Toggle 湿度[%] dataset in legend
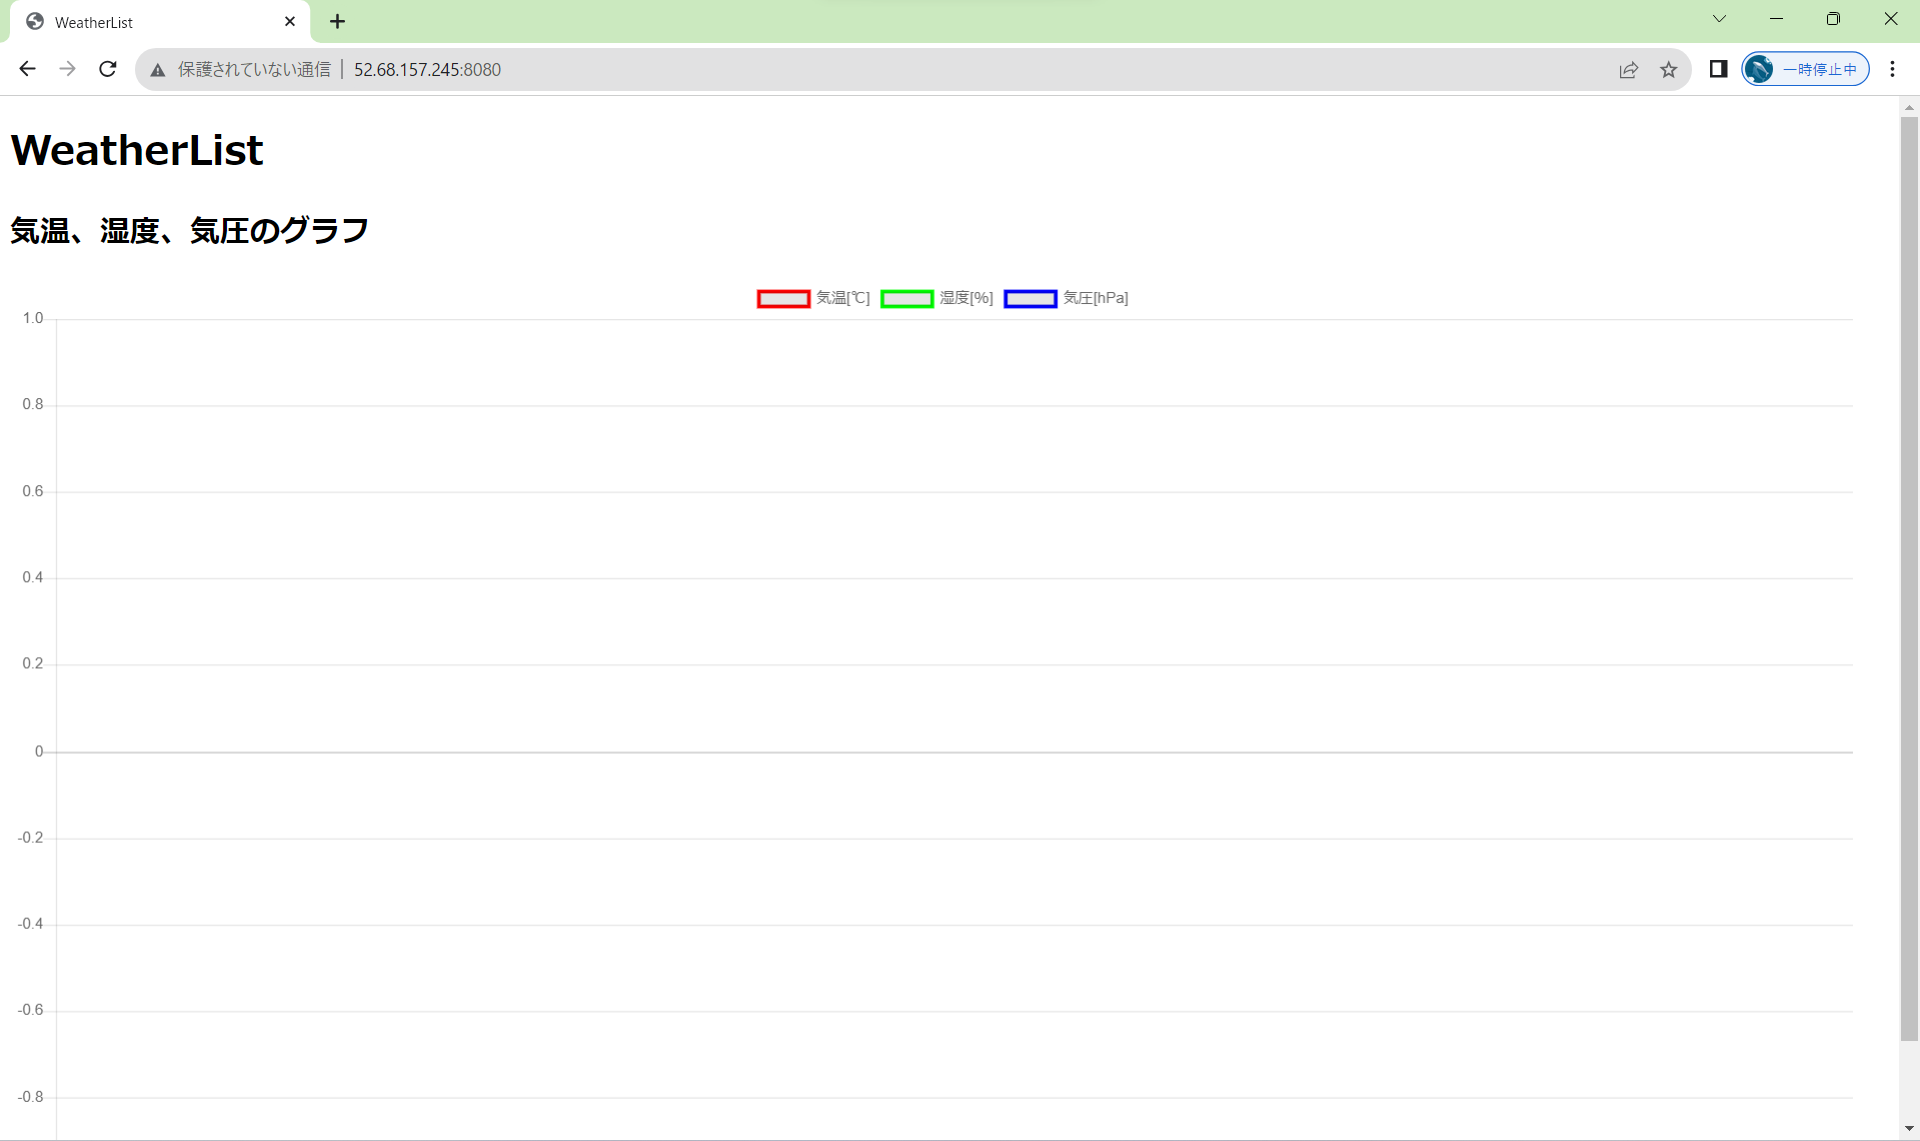 (x=966, y=298)
